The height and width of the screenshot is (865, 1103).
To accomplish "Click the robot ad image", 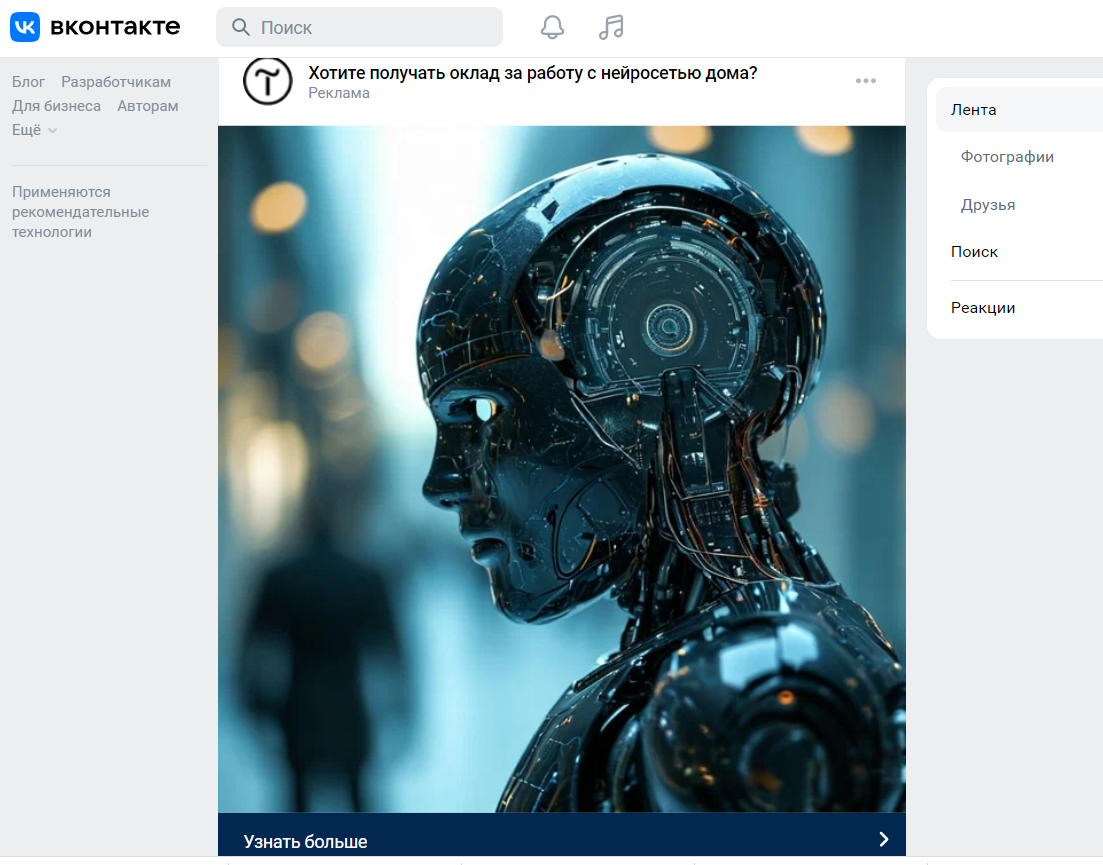I will click(561, 469).
